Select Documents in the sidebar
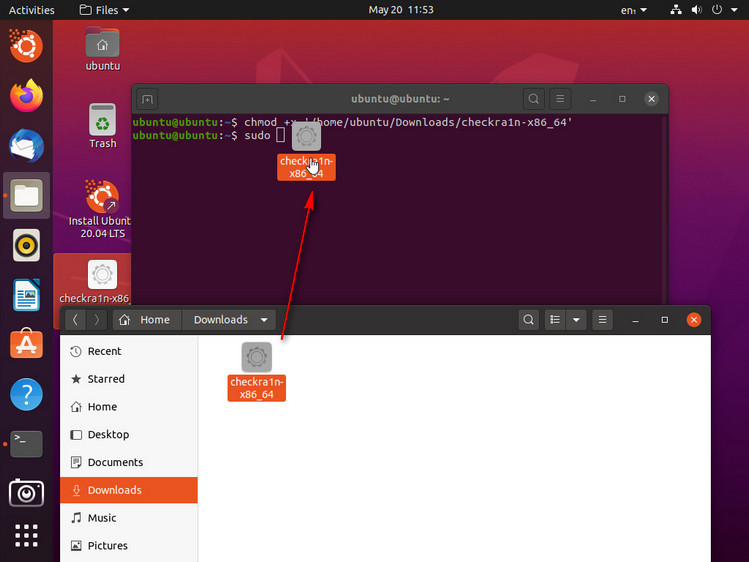 115,462
